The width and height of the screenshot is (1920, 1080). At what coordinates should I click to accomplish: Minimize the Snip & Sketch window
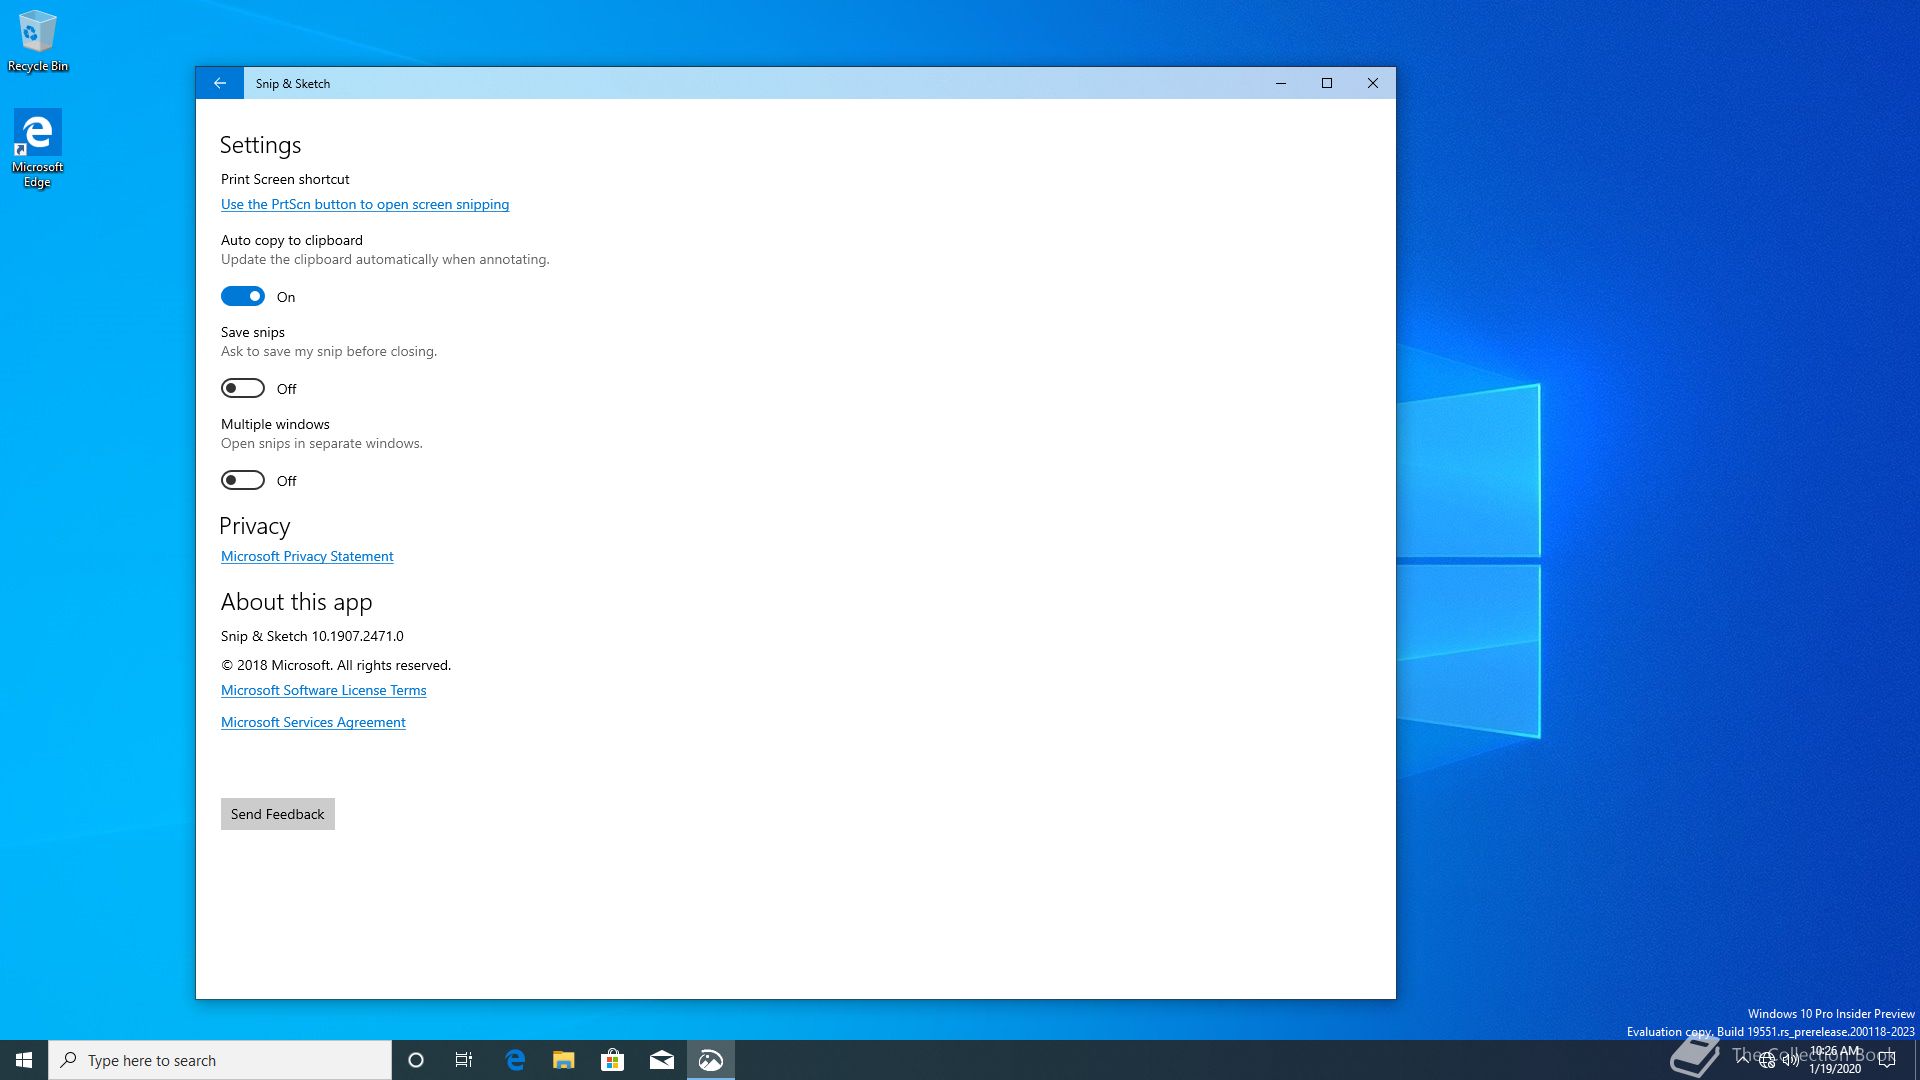pyautogui.click(x=1280, y=83)
